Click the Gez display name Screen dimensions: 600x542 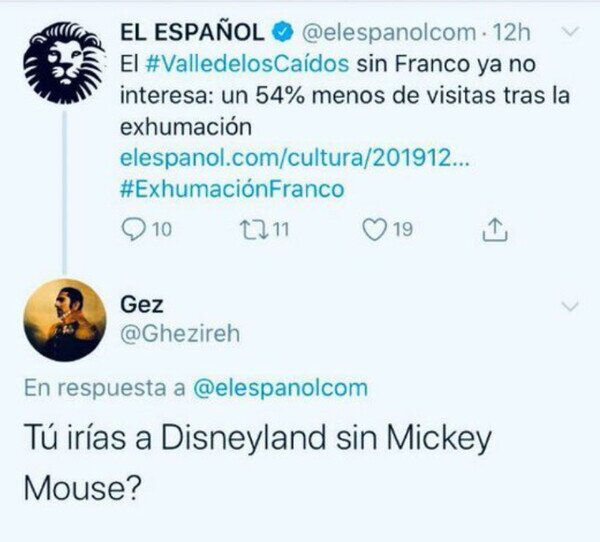click(x=141, y=304)
